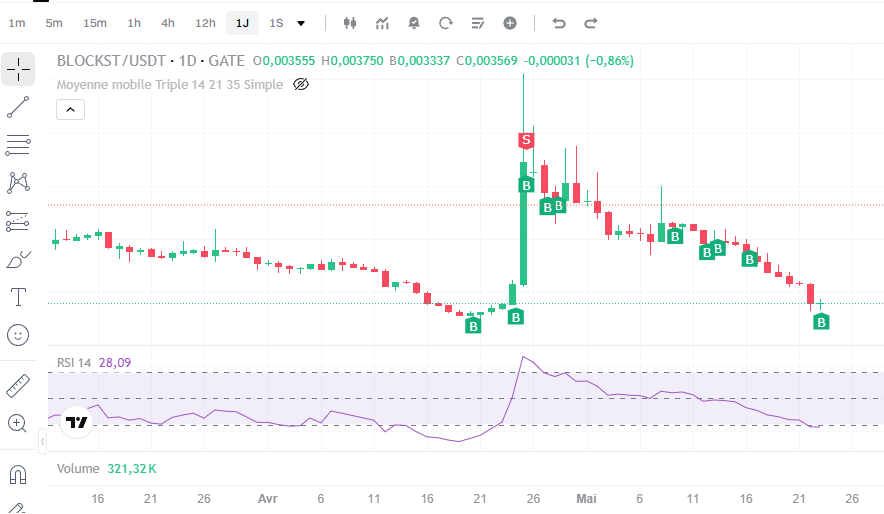Collapse the indicator legend with chevron
The height and width of the screenshot is (514, 884).
[x=70, y=109]
